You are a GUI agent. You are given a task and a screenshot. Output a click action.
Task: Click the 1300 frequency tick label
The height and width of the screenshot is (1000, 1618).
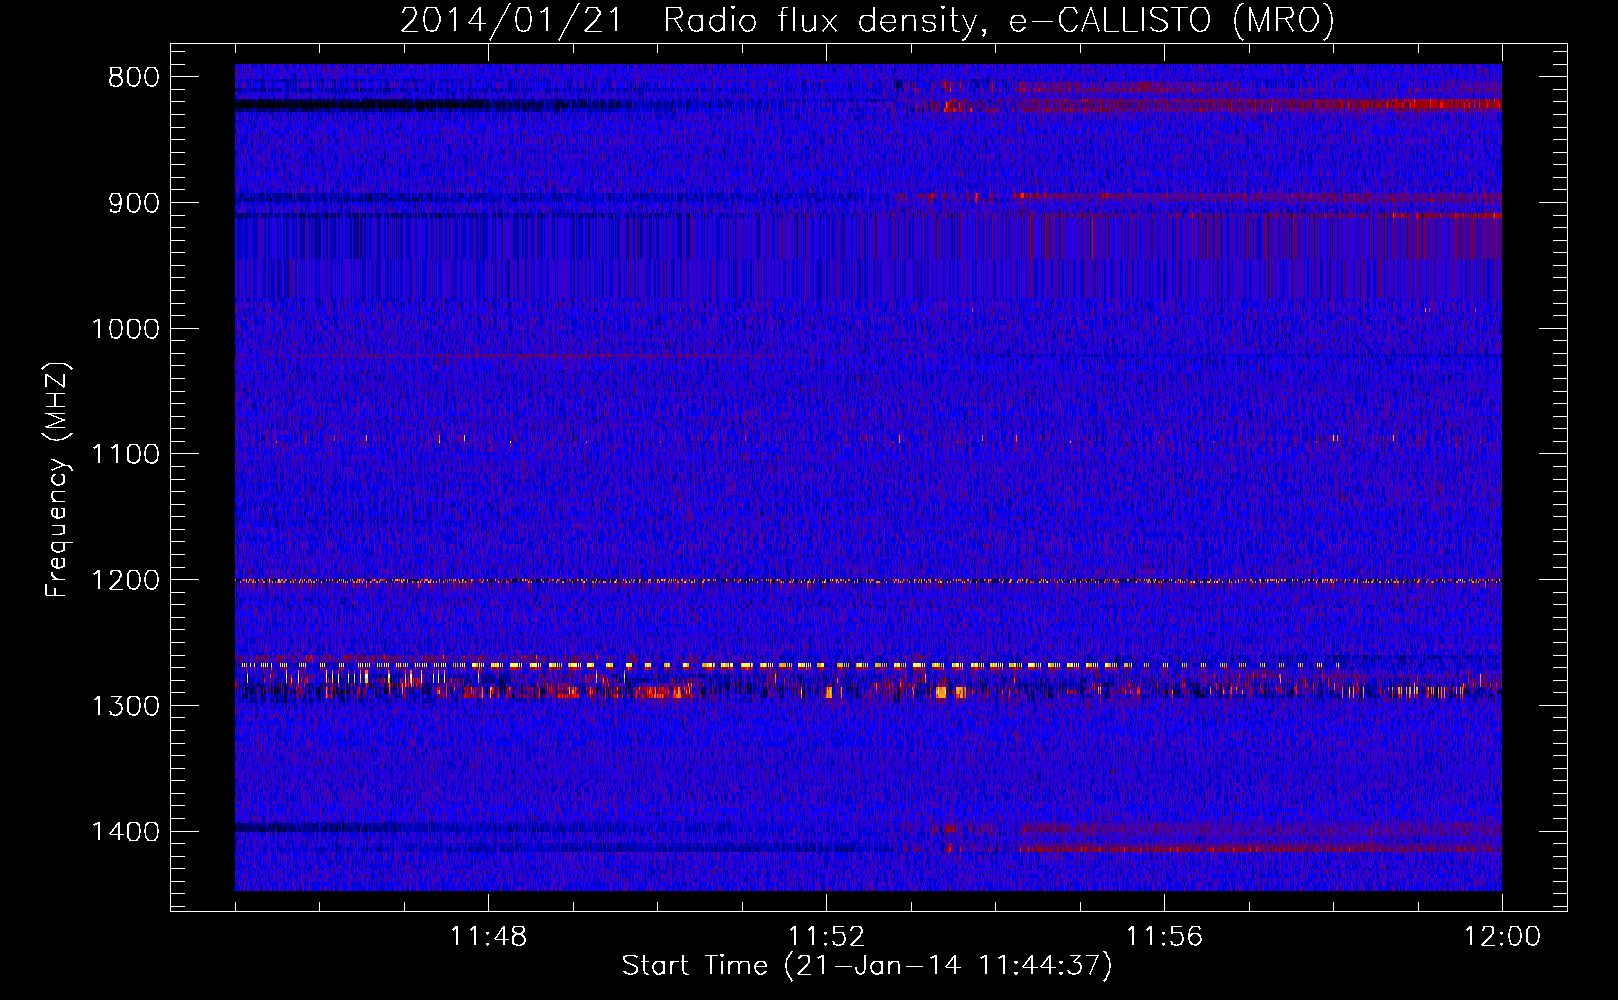125,706
